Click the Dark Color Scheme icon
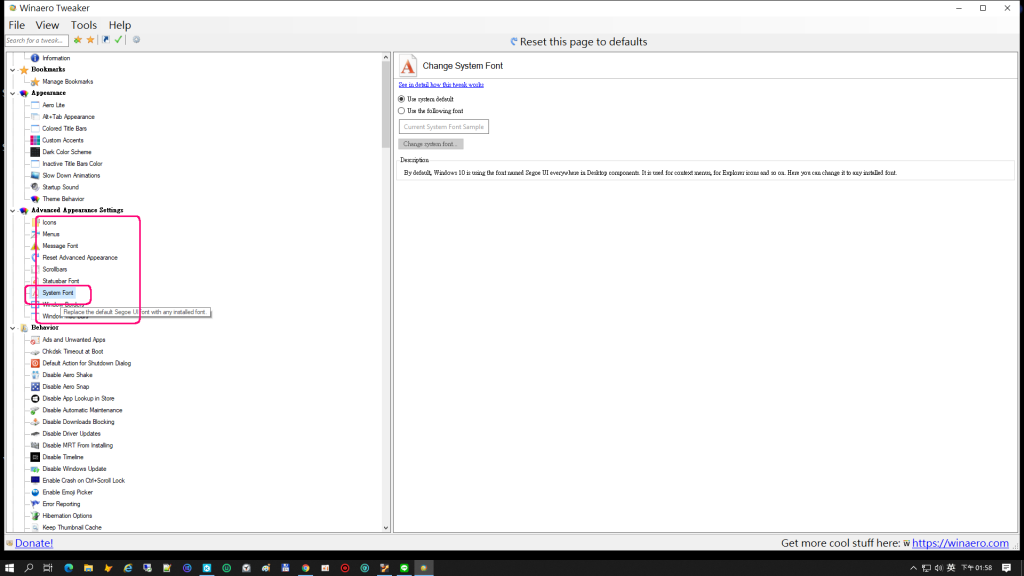 point(35,152)
